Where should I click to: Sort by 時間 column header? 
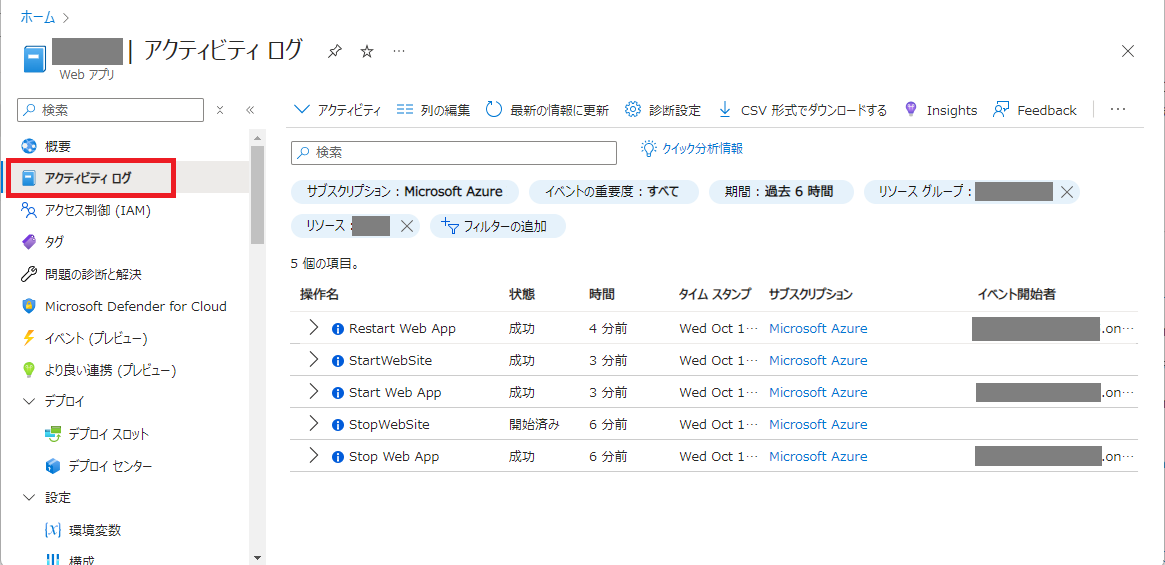coord(602,294)
